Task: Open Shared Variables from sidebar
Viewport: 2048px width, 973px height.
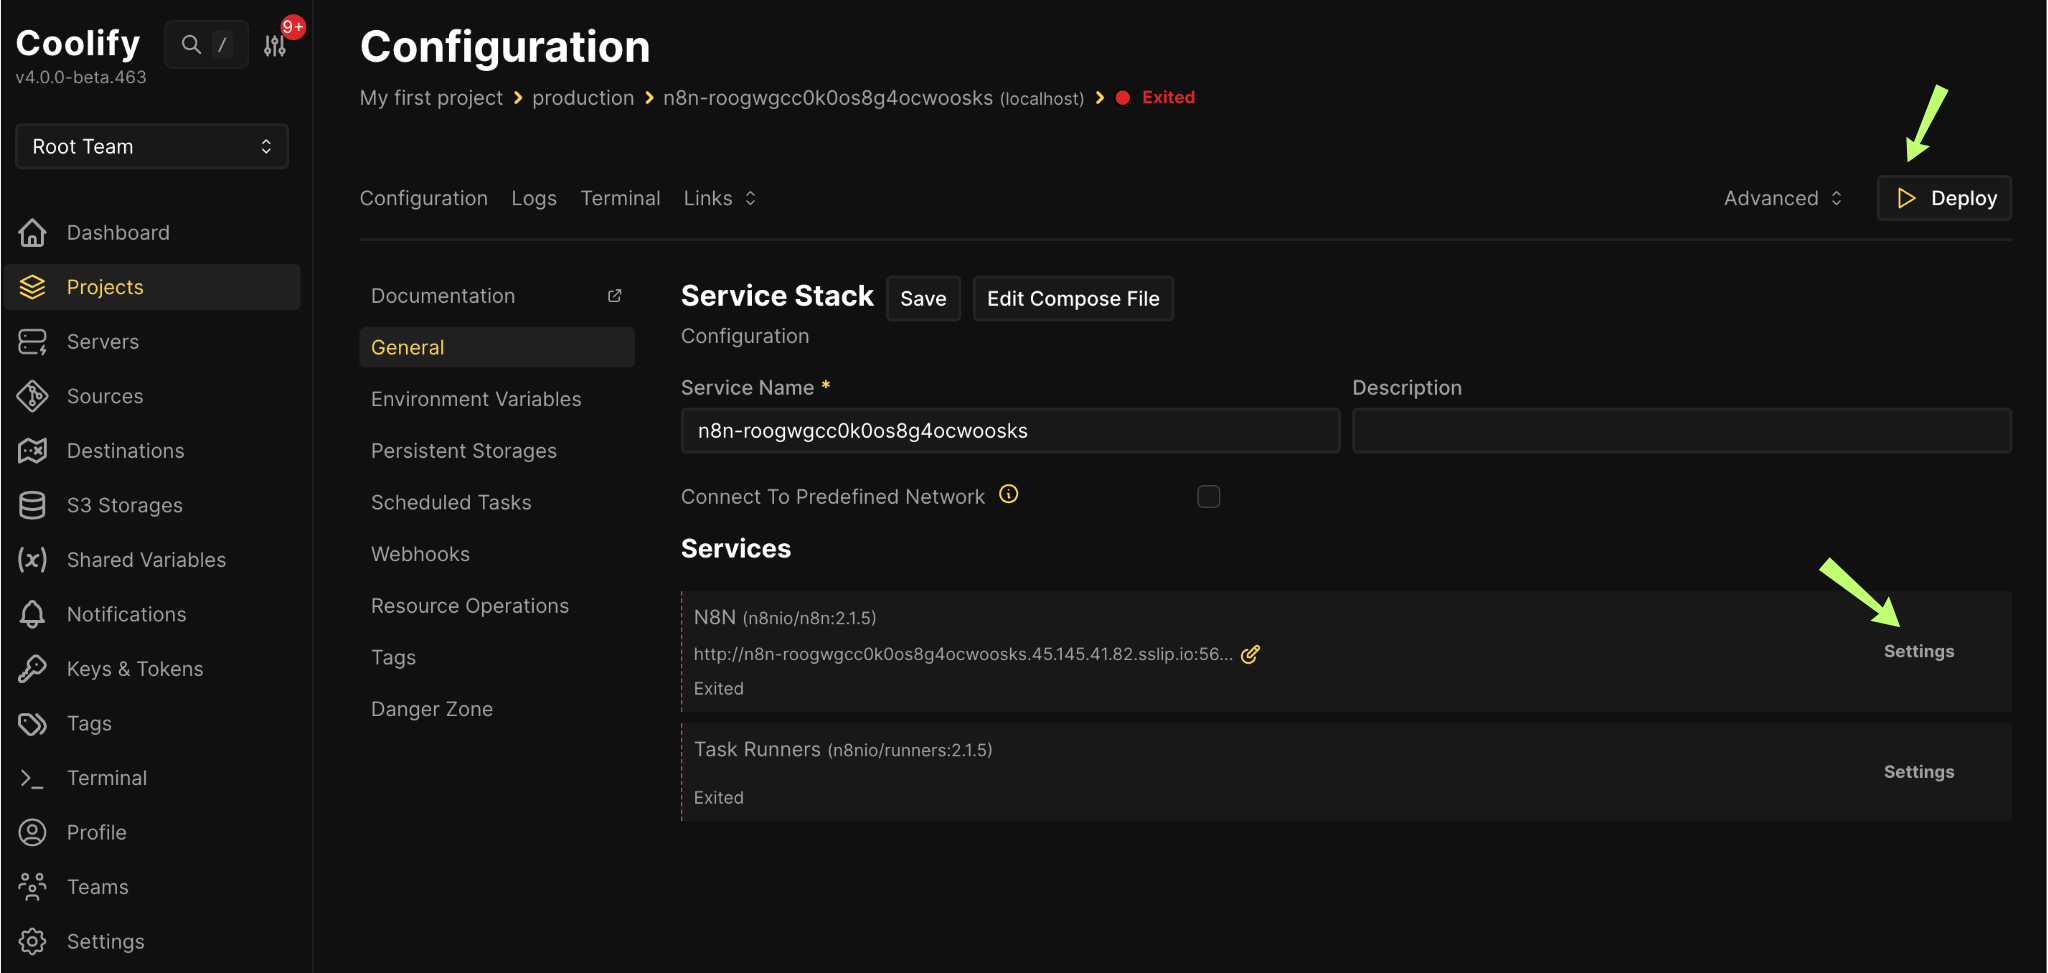Action: (x=146, y=559)
